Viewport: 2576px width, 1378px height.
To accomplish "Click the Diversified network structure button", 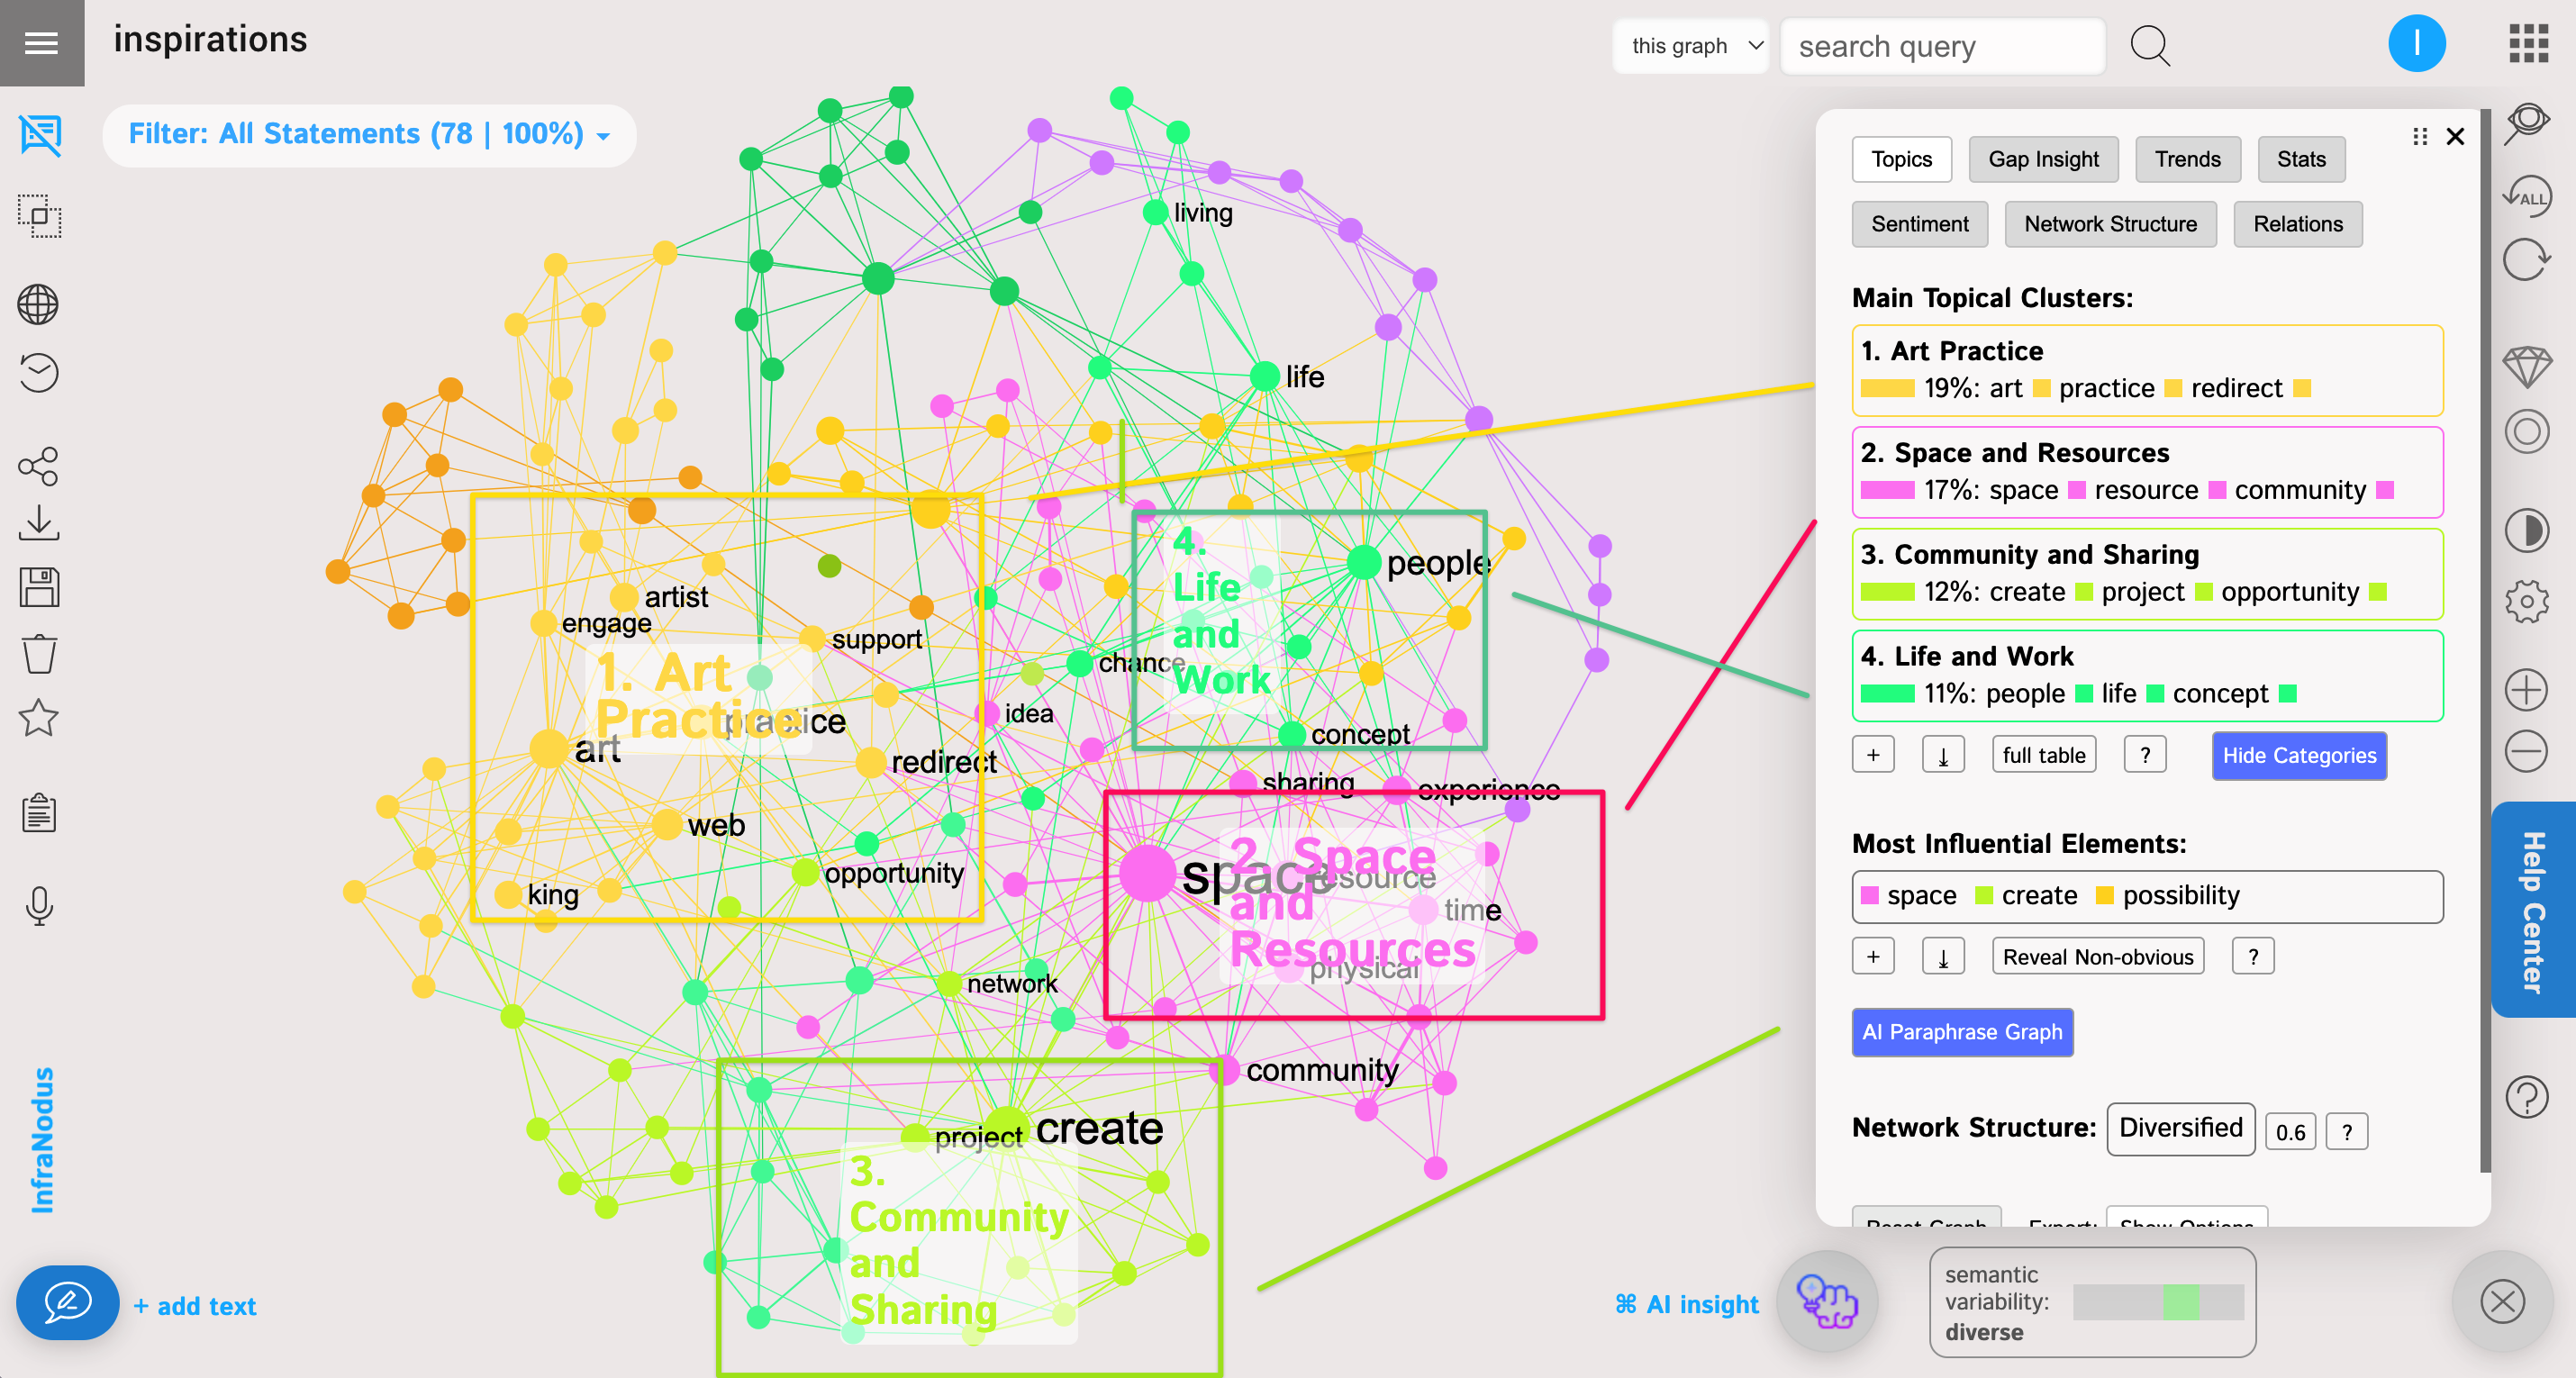I will [2180, 1128].
